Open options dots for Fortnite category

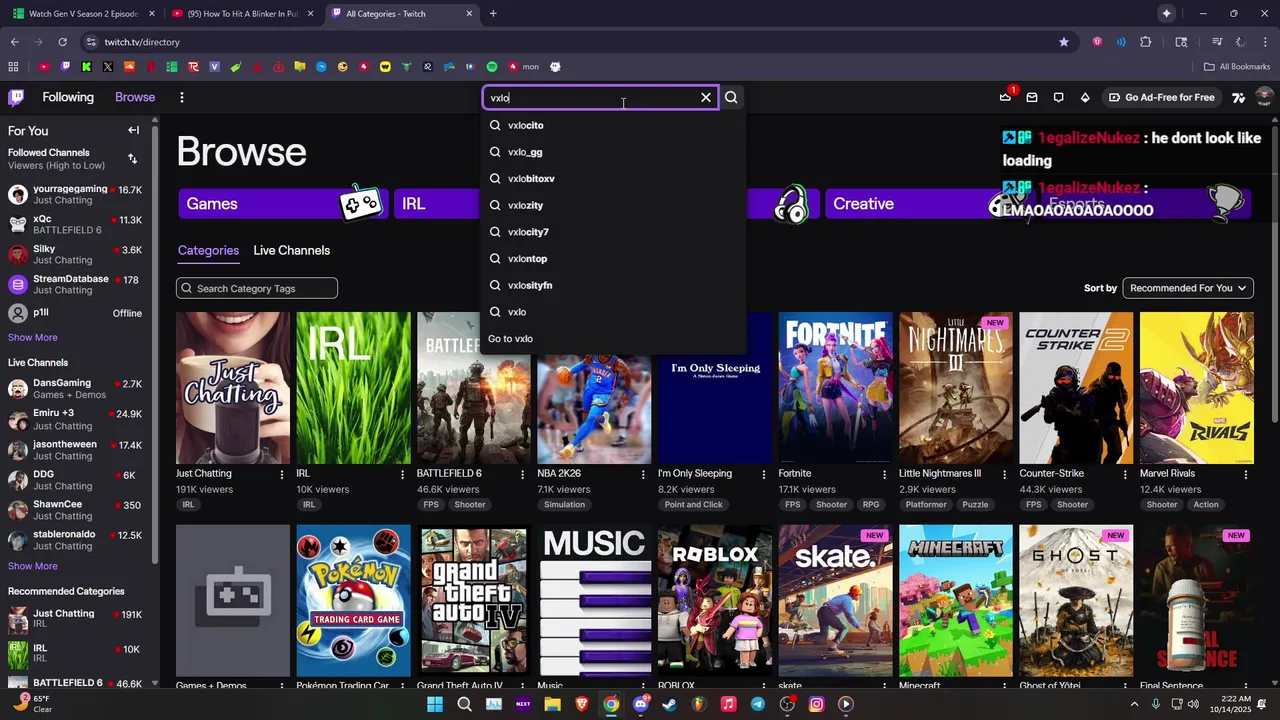885,474
